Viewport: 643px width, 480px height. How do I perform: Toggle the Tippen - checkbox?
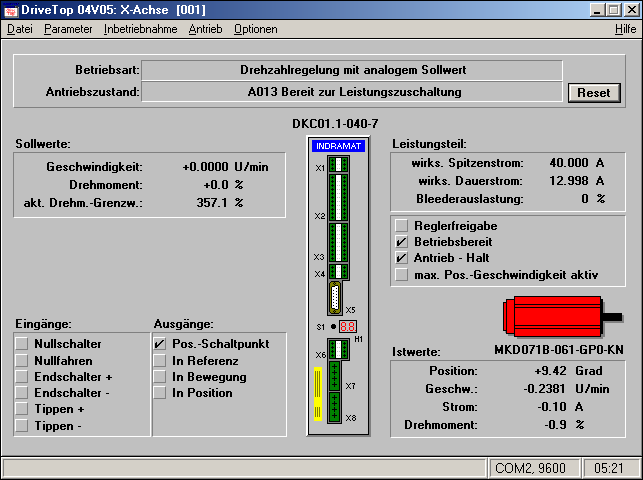22,425
